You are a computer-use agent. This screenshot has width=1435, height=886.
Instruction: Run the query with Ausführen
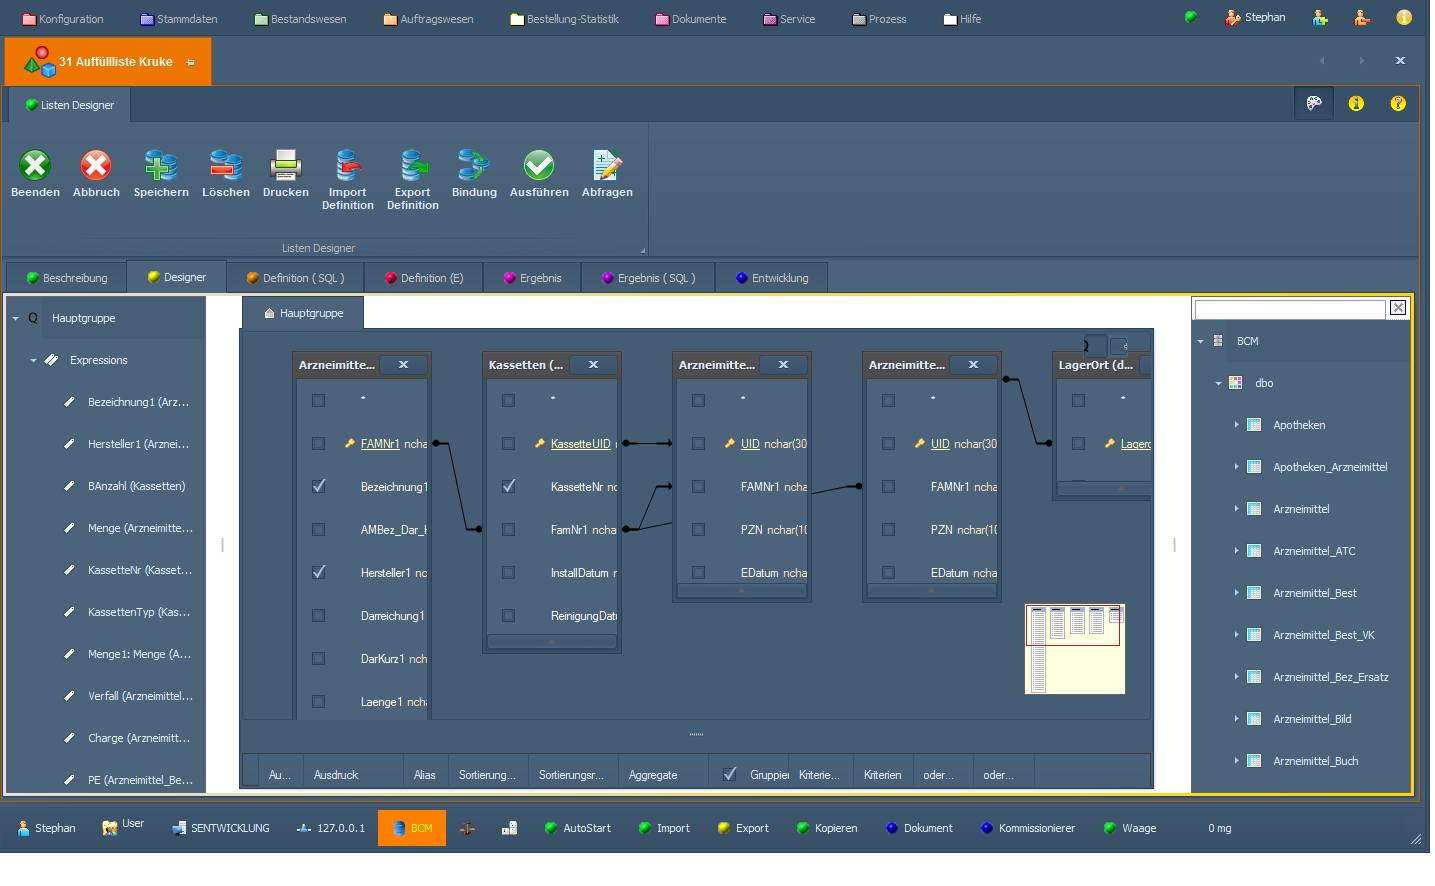pos(539,166)
